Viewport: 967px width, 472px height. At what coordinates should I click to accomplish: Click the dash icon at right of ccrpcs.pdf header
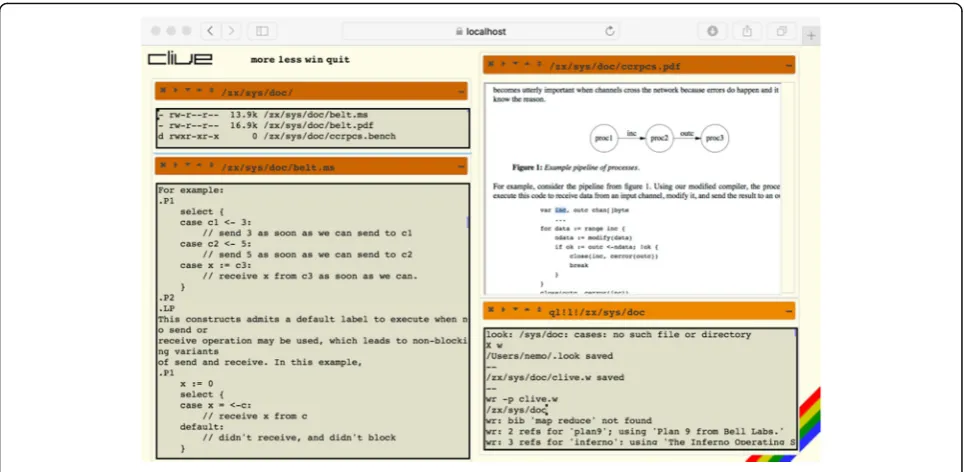[x=789, y=65]
